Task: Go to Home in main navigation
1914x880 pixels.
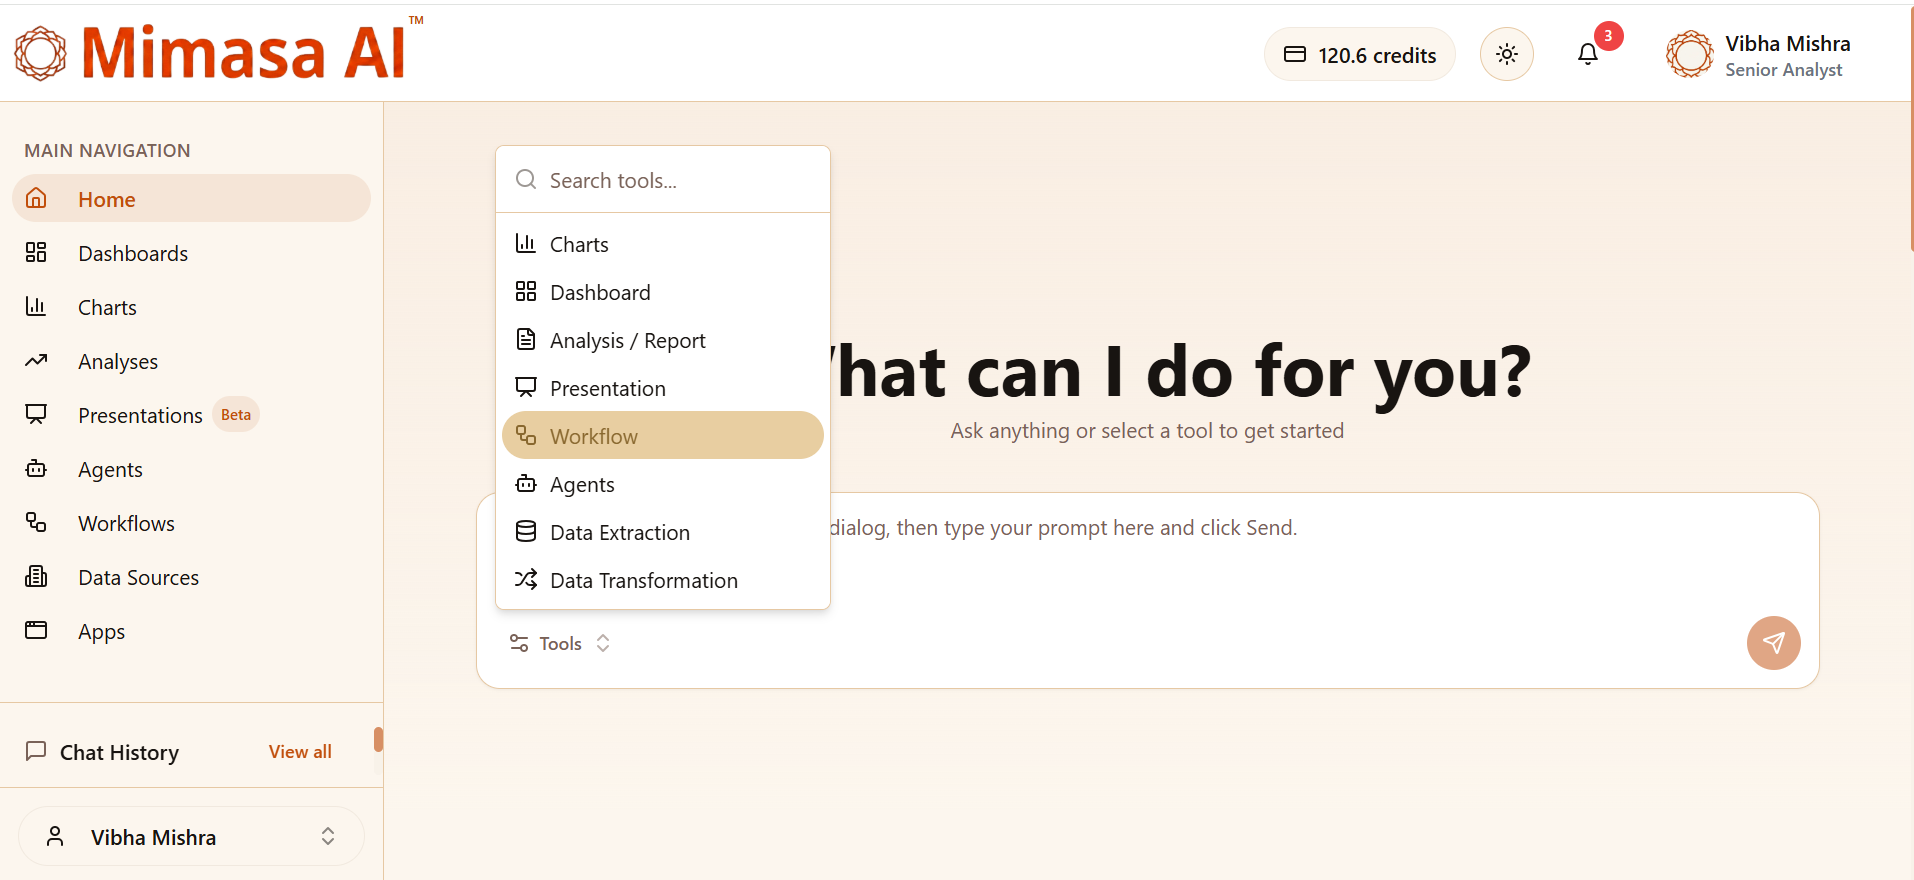Action: pyautogui.click(x=191, y=198)
